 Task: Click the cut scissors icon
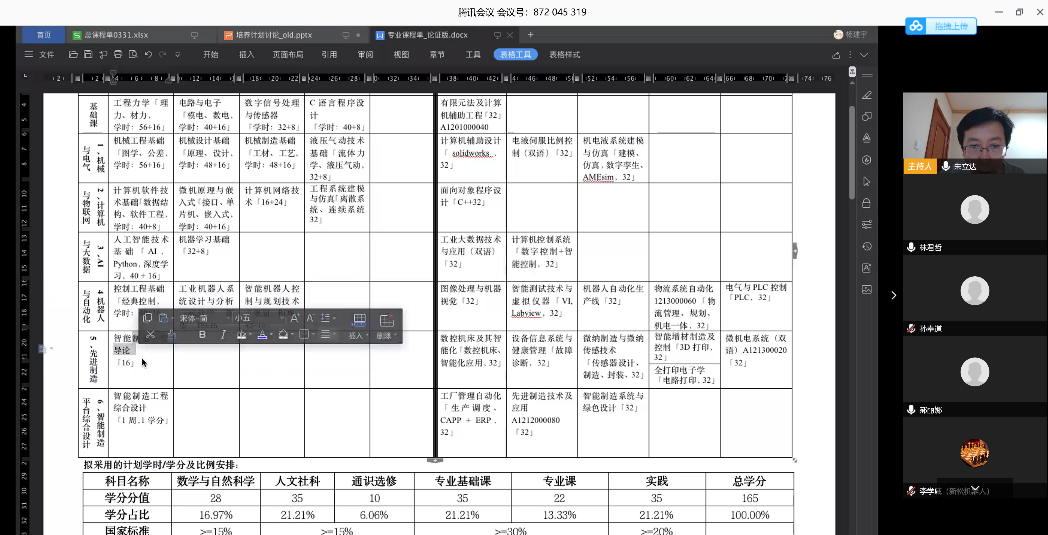pos(149,335)
